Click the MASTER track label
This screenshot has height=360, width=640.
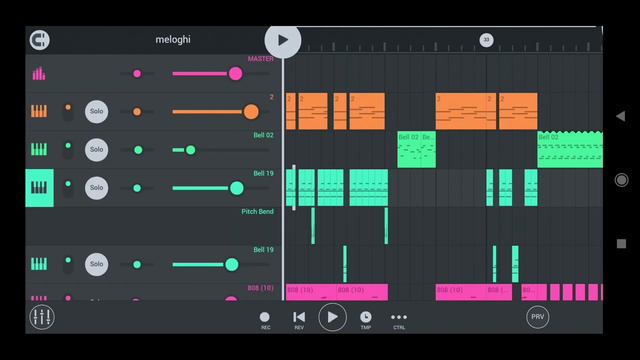pos(260,59)
